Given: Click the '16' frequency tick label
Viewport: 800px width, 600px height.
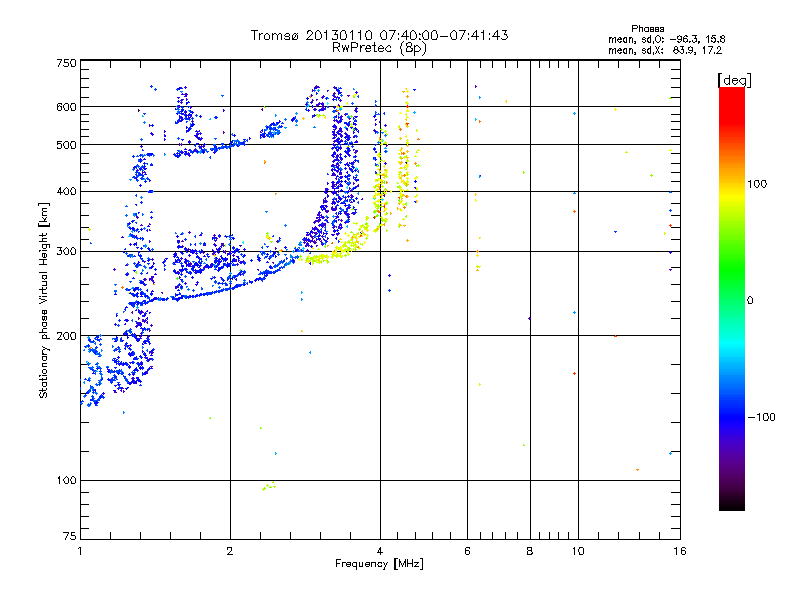Looking at the screenshot, I should 680,551.
